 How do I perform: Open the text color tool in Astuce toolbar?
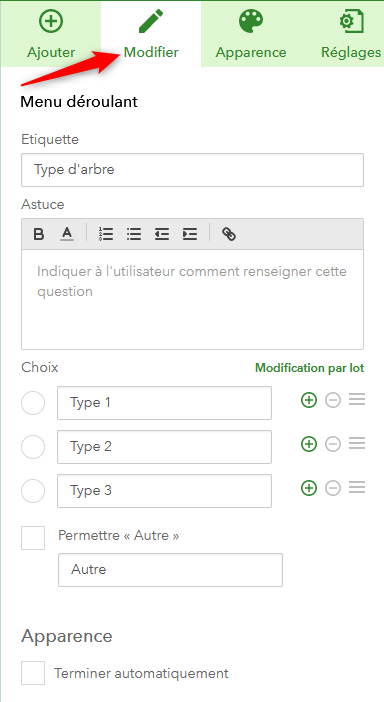point(67,234)
